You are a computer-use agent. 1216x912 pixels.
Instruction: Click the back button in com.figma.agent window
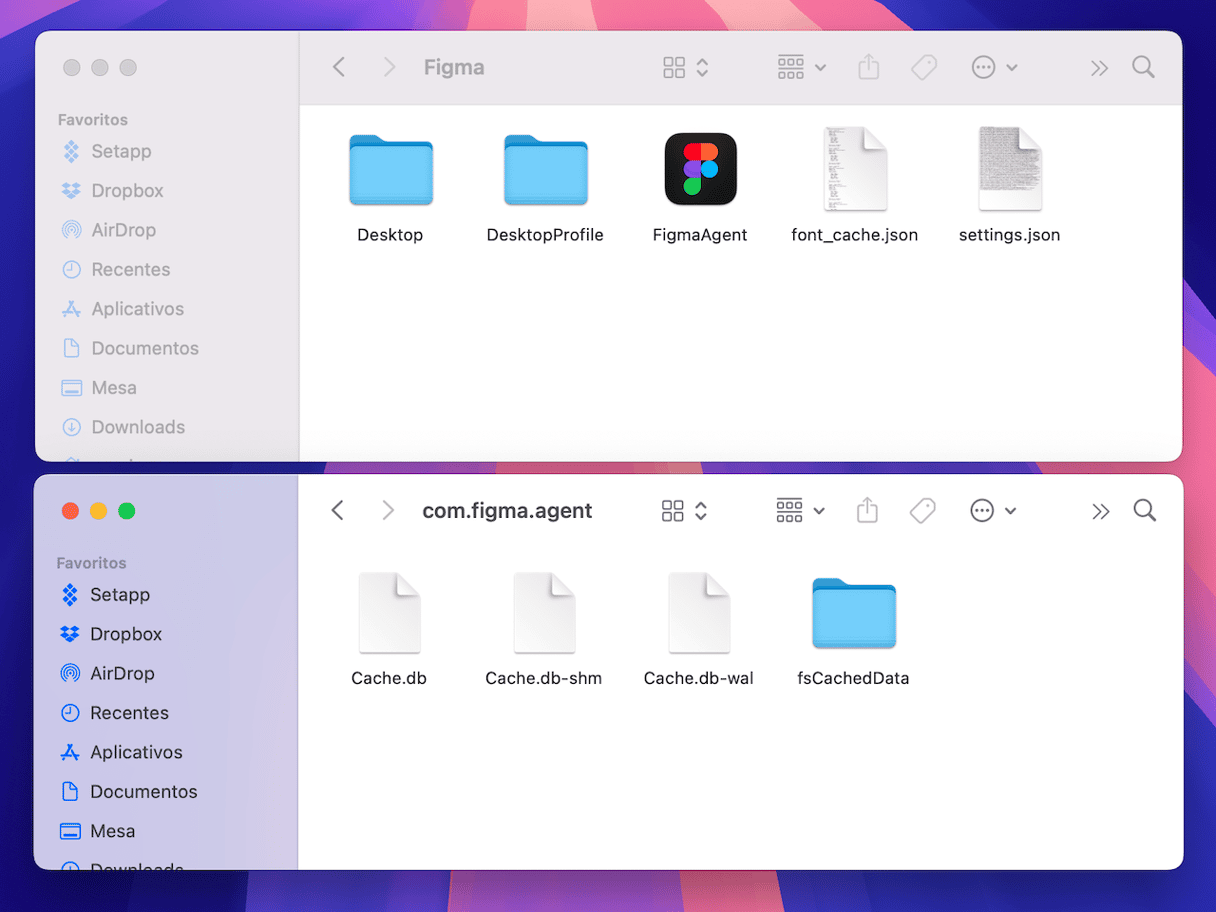tap(338, 511)
